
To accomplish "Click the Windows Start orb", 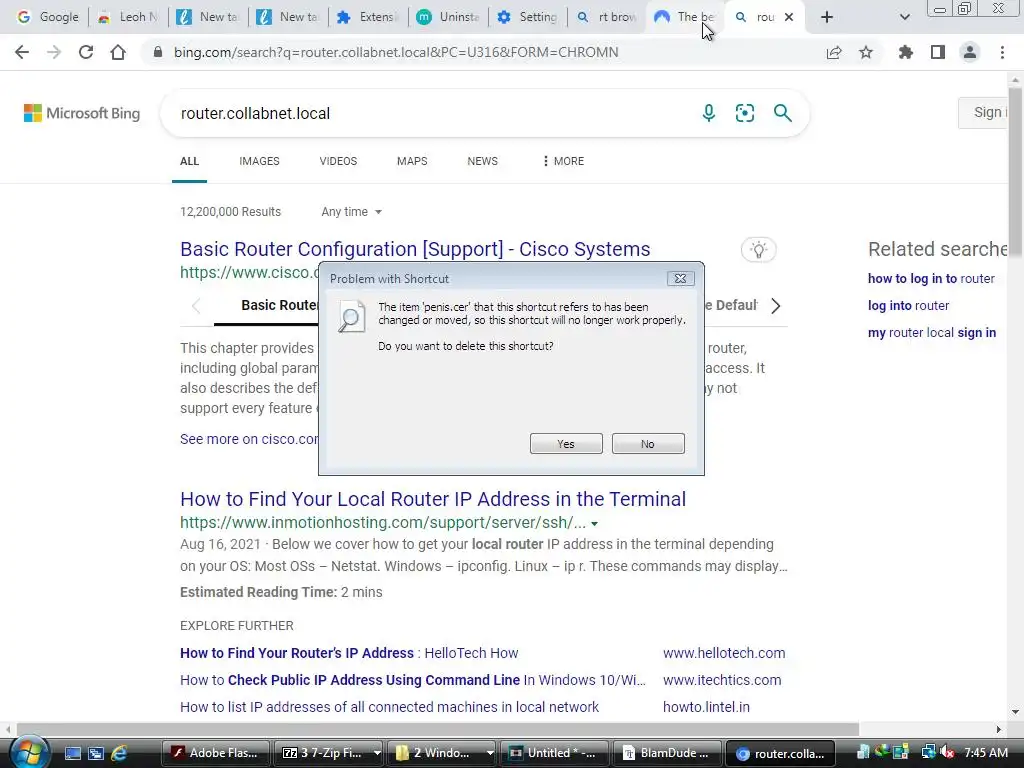I will [x=29, y=752].
